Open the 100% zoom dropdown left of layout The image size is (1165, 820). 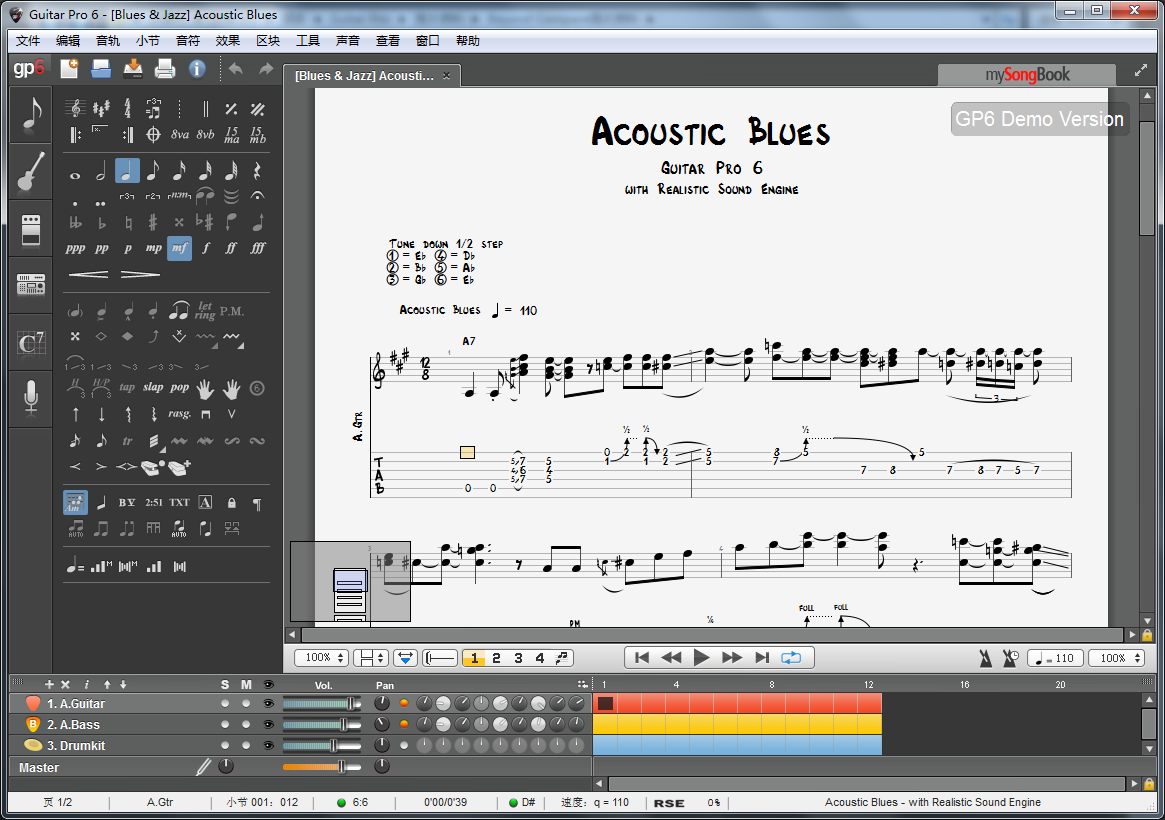(x=321, y=658)
